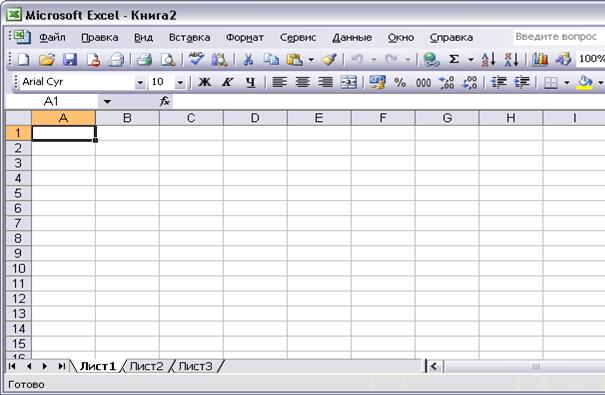
Task: Open a file with the Open folder icon
Action: coord(47,59)
